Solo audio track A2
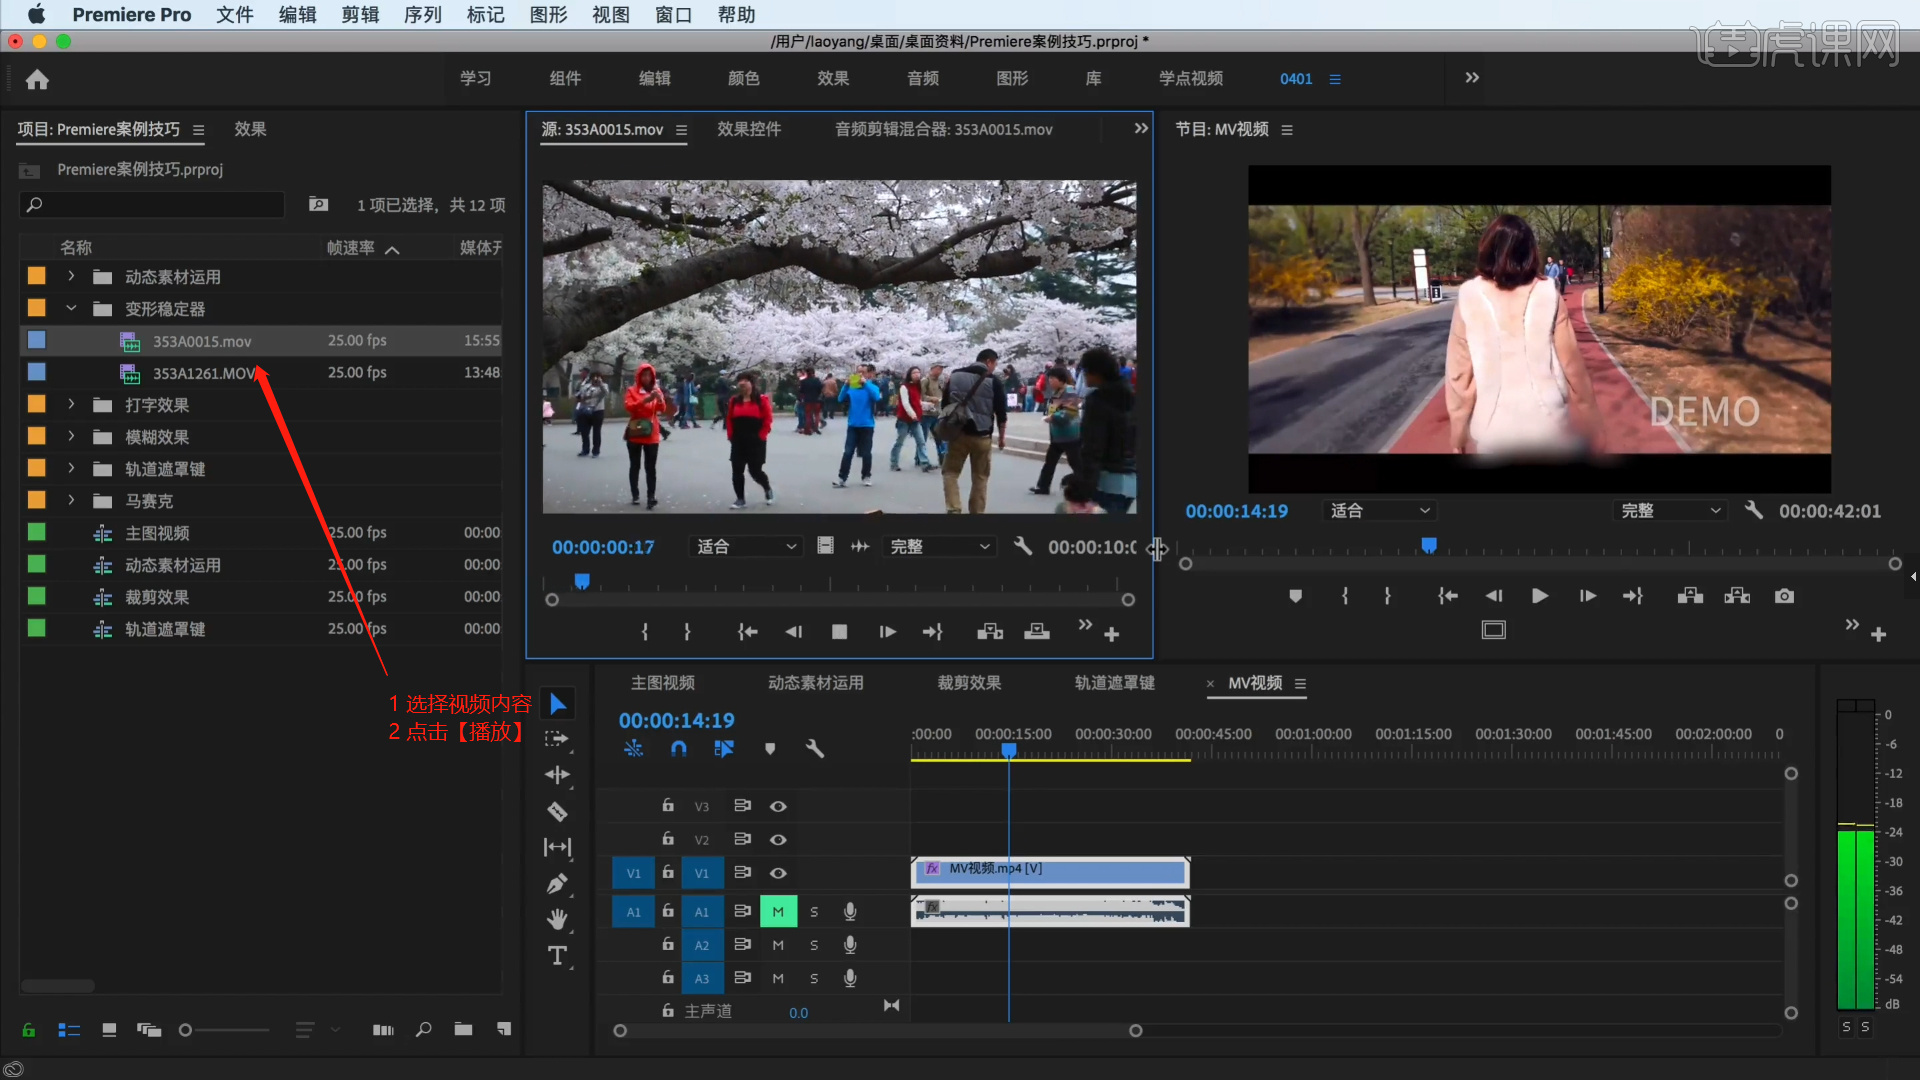This screenshot has width=1920, height=1080. [814, 945]
